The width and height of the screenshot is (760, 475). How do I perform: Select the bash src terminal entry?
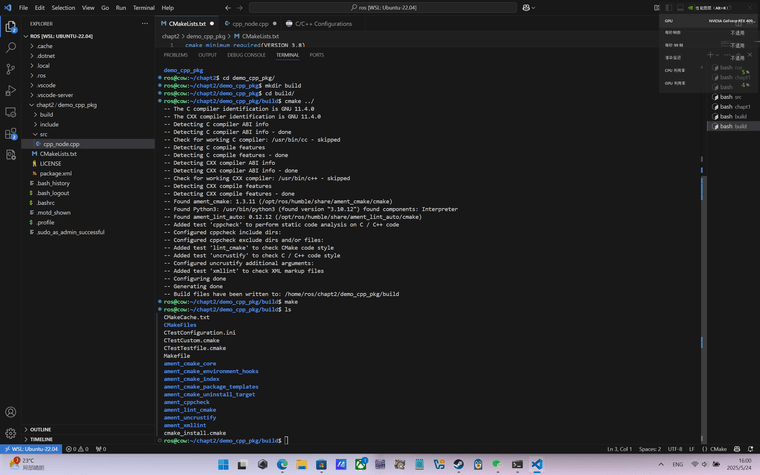click(731, 97)
